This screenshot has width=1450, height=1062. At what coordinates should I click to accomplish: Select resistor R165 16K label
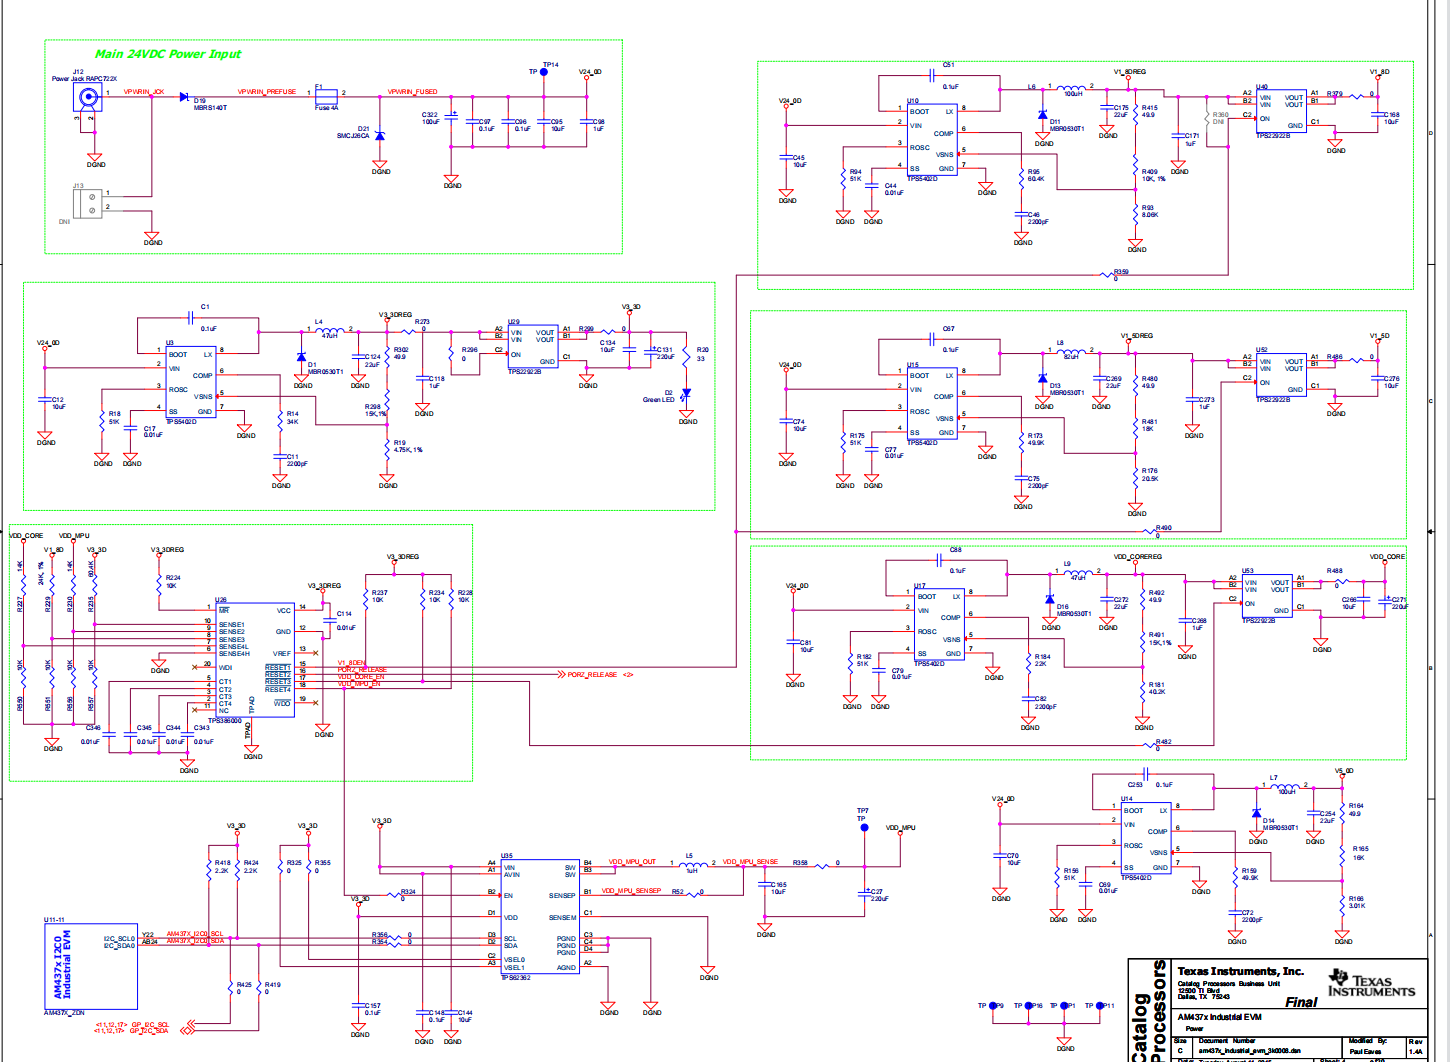[x=1359, y=853]
